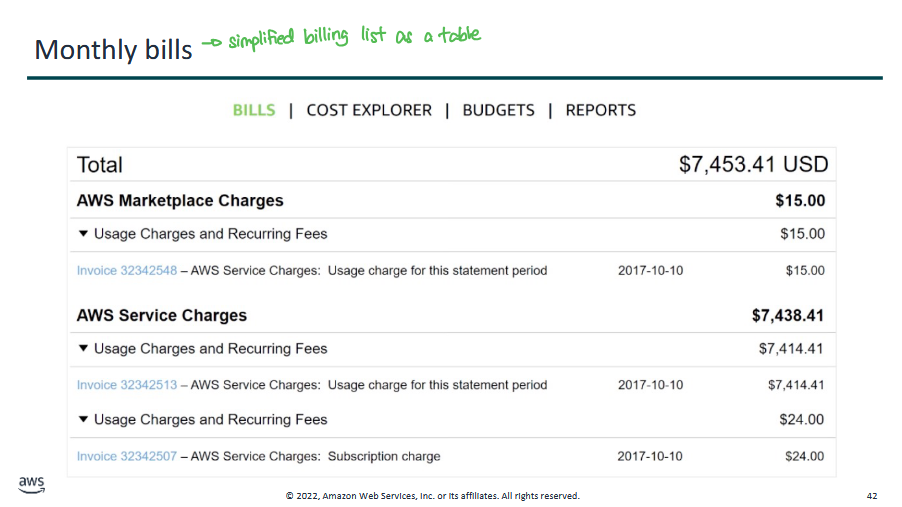Collapse the $24.00 Usage Charges triangle
Screen dimensions: 902x507
click(x=83, y=420)
